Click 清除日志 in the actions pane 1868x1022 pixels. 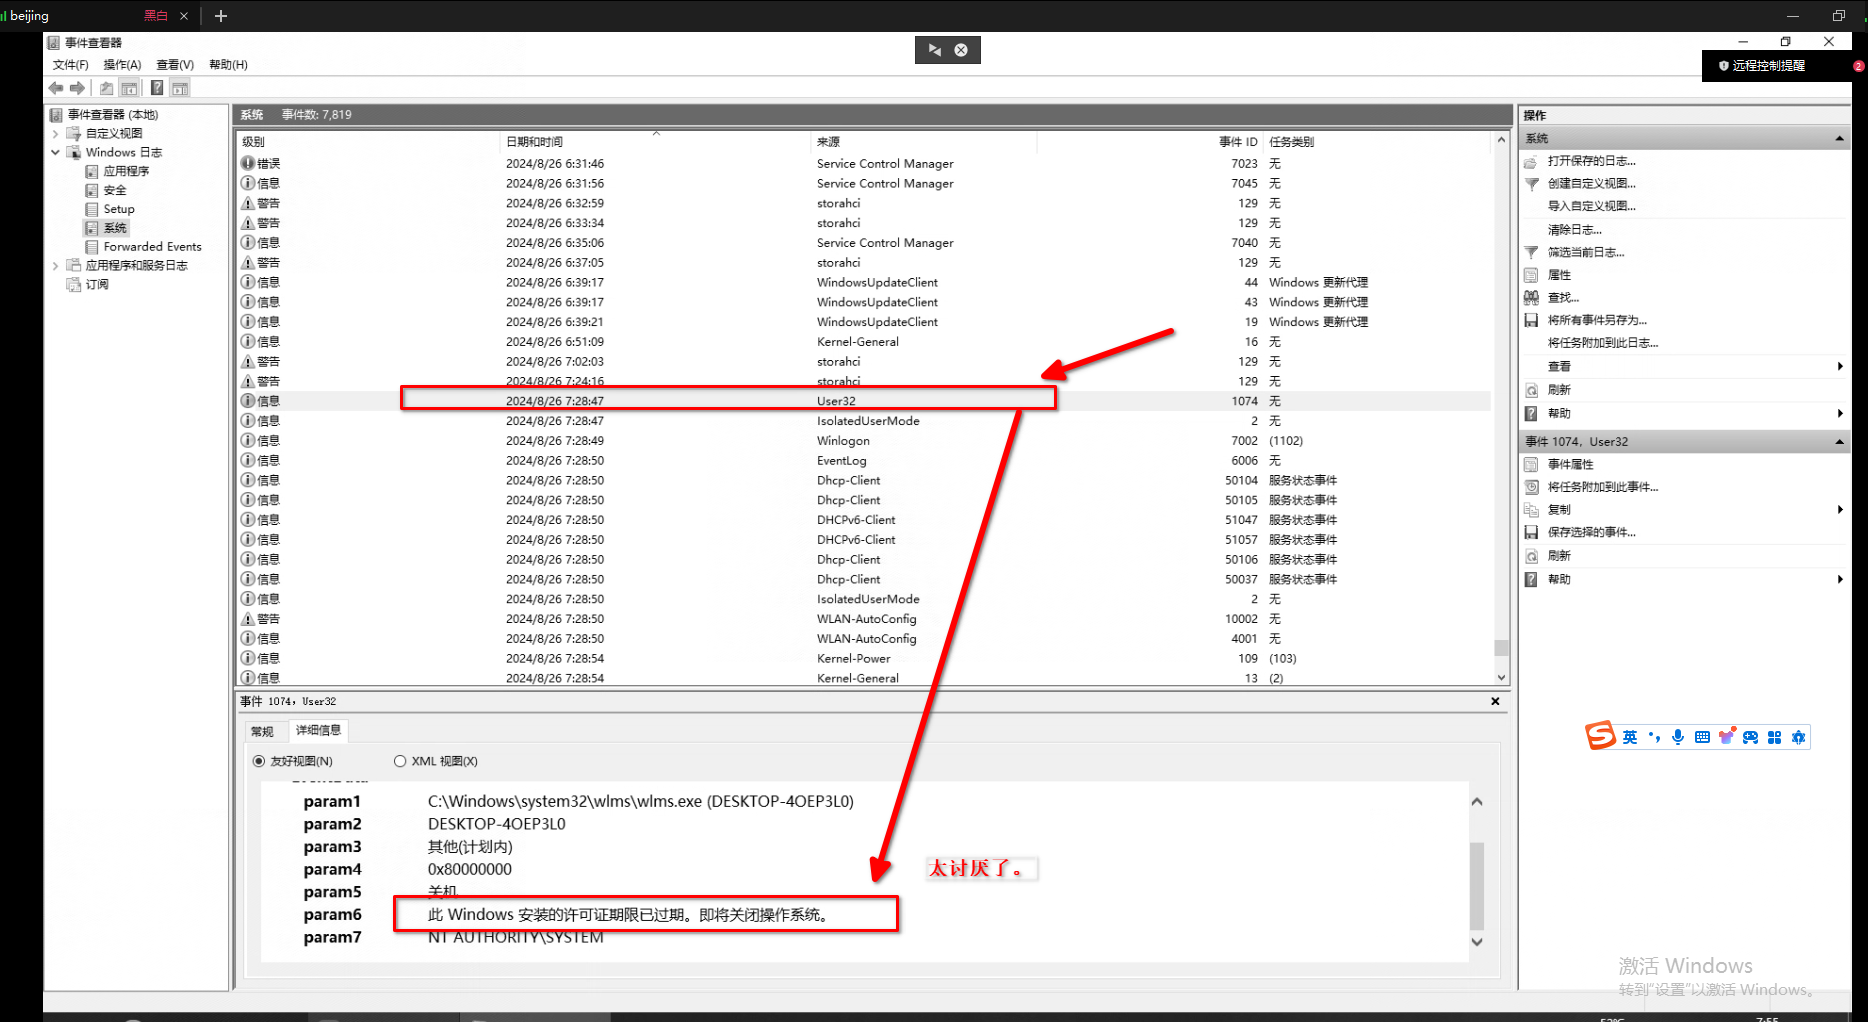point(1574,229)
